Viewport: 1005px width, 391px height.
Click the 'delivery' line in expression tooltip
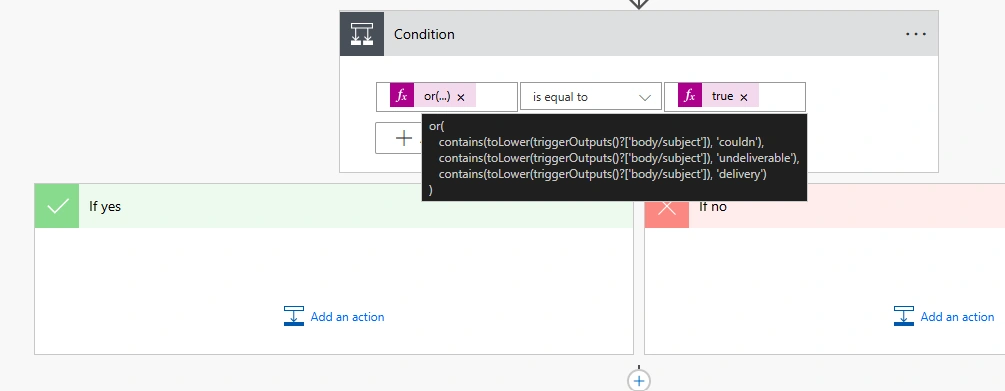(x=602, y=174)
